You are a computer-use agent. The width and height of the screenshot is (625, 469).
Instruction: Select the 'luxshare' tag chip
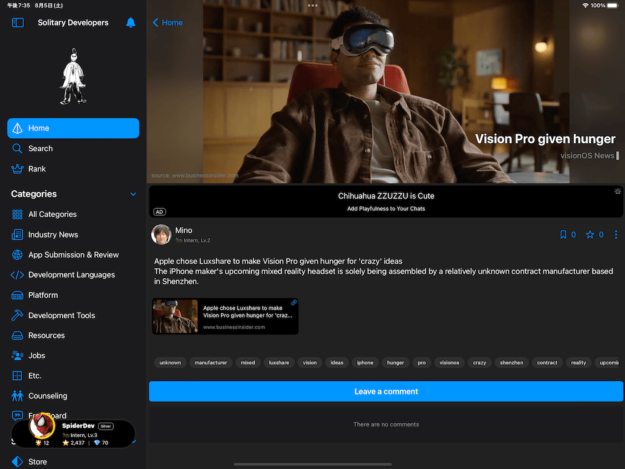coord(279,363)
